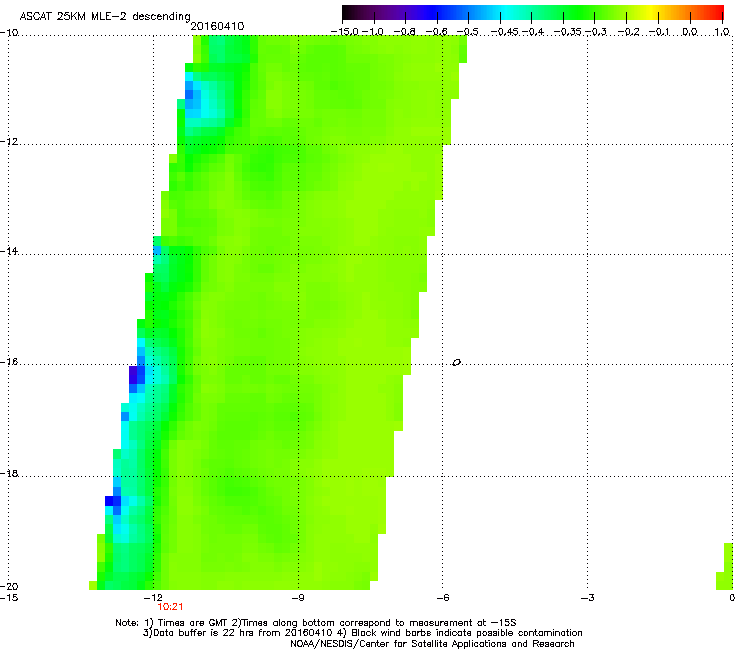The height and width of the screenshot is (650, 740).
Task: Click the black end of the colorbar
Action: pos(349,13)
